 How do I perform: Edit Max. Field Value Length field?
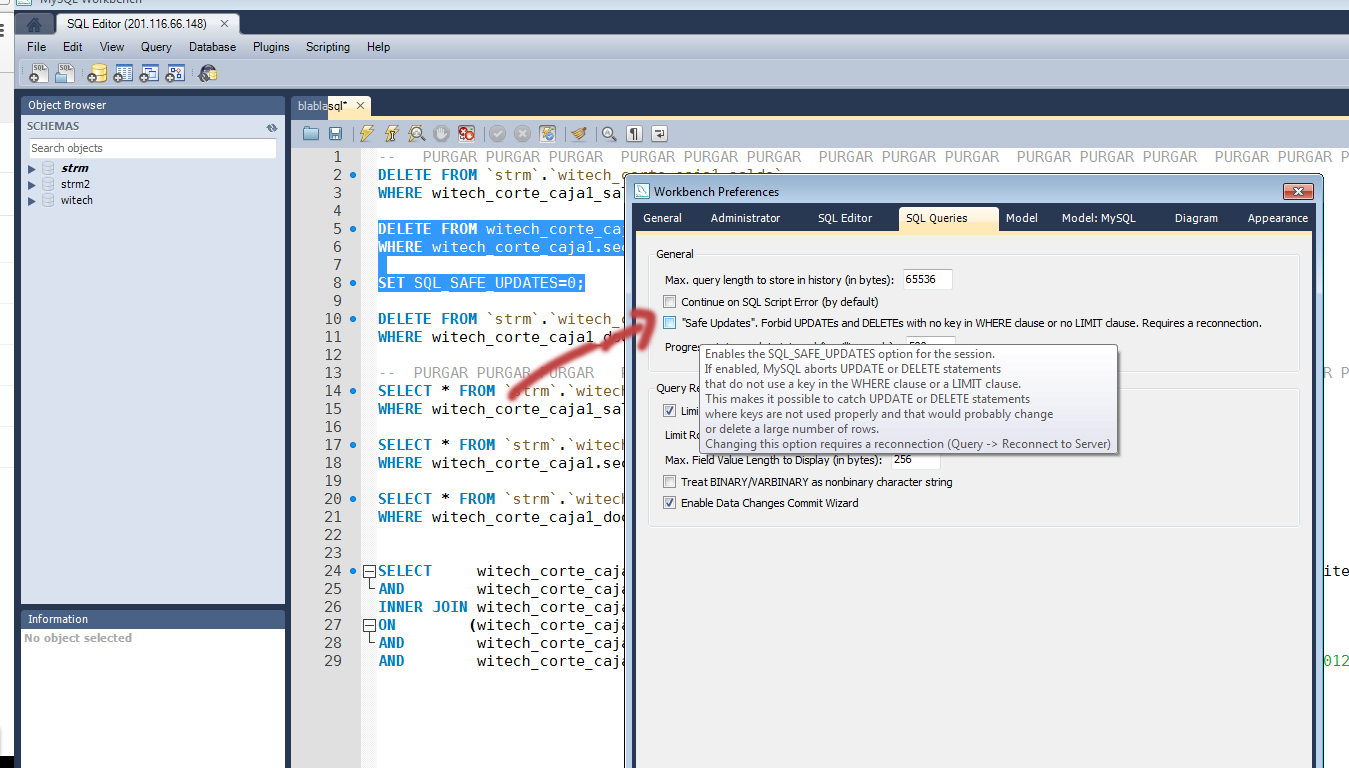pyautogui.click(x=916, y=460)
